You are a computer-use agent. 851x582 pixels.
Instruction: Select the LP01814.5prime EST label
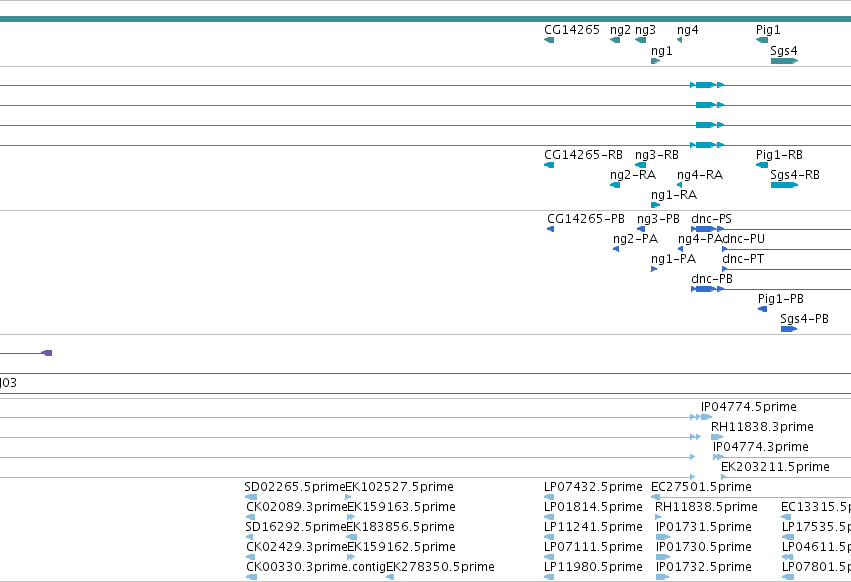click(593, 508)
